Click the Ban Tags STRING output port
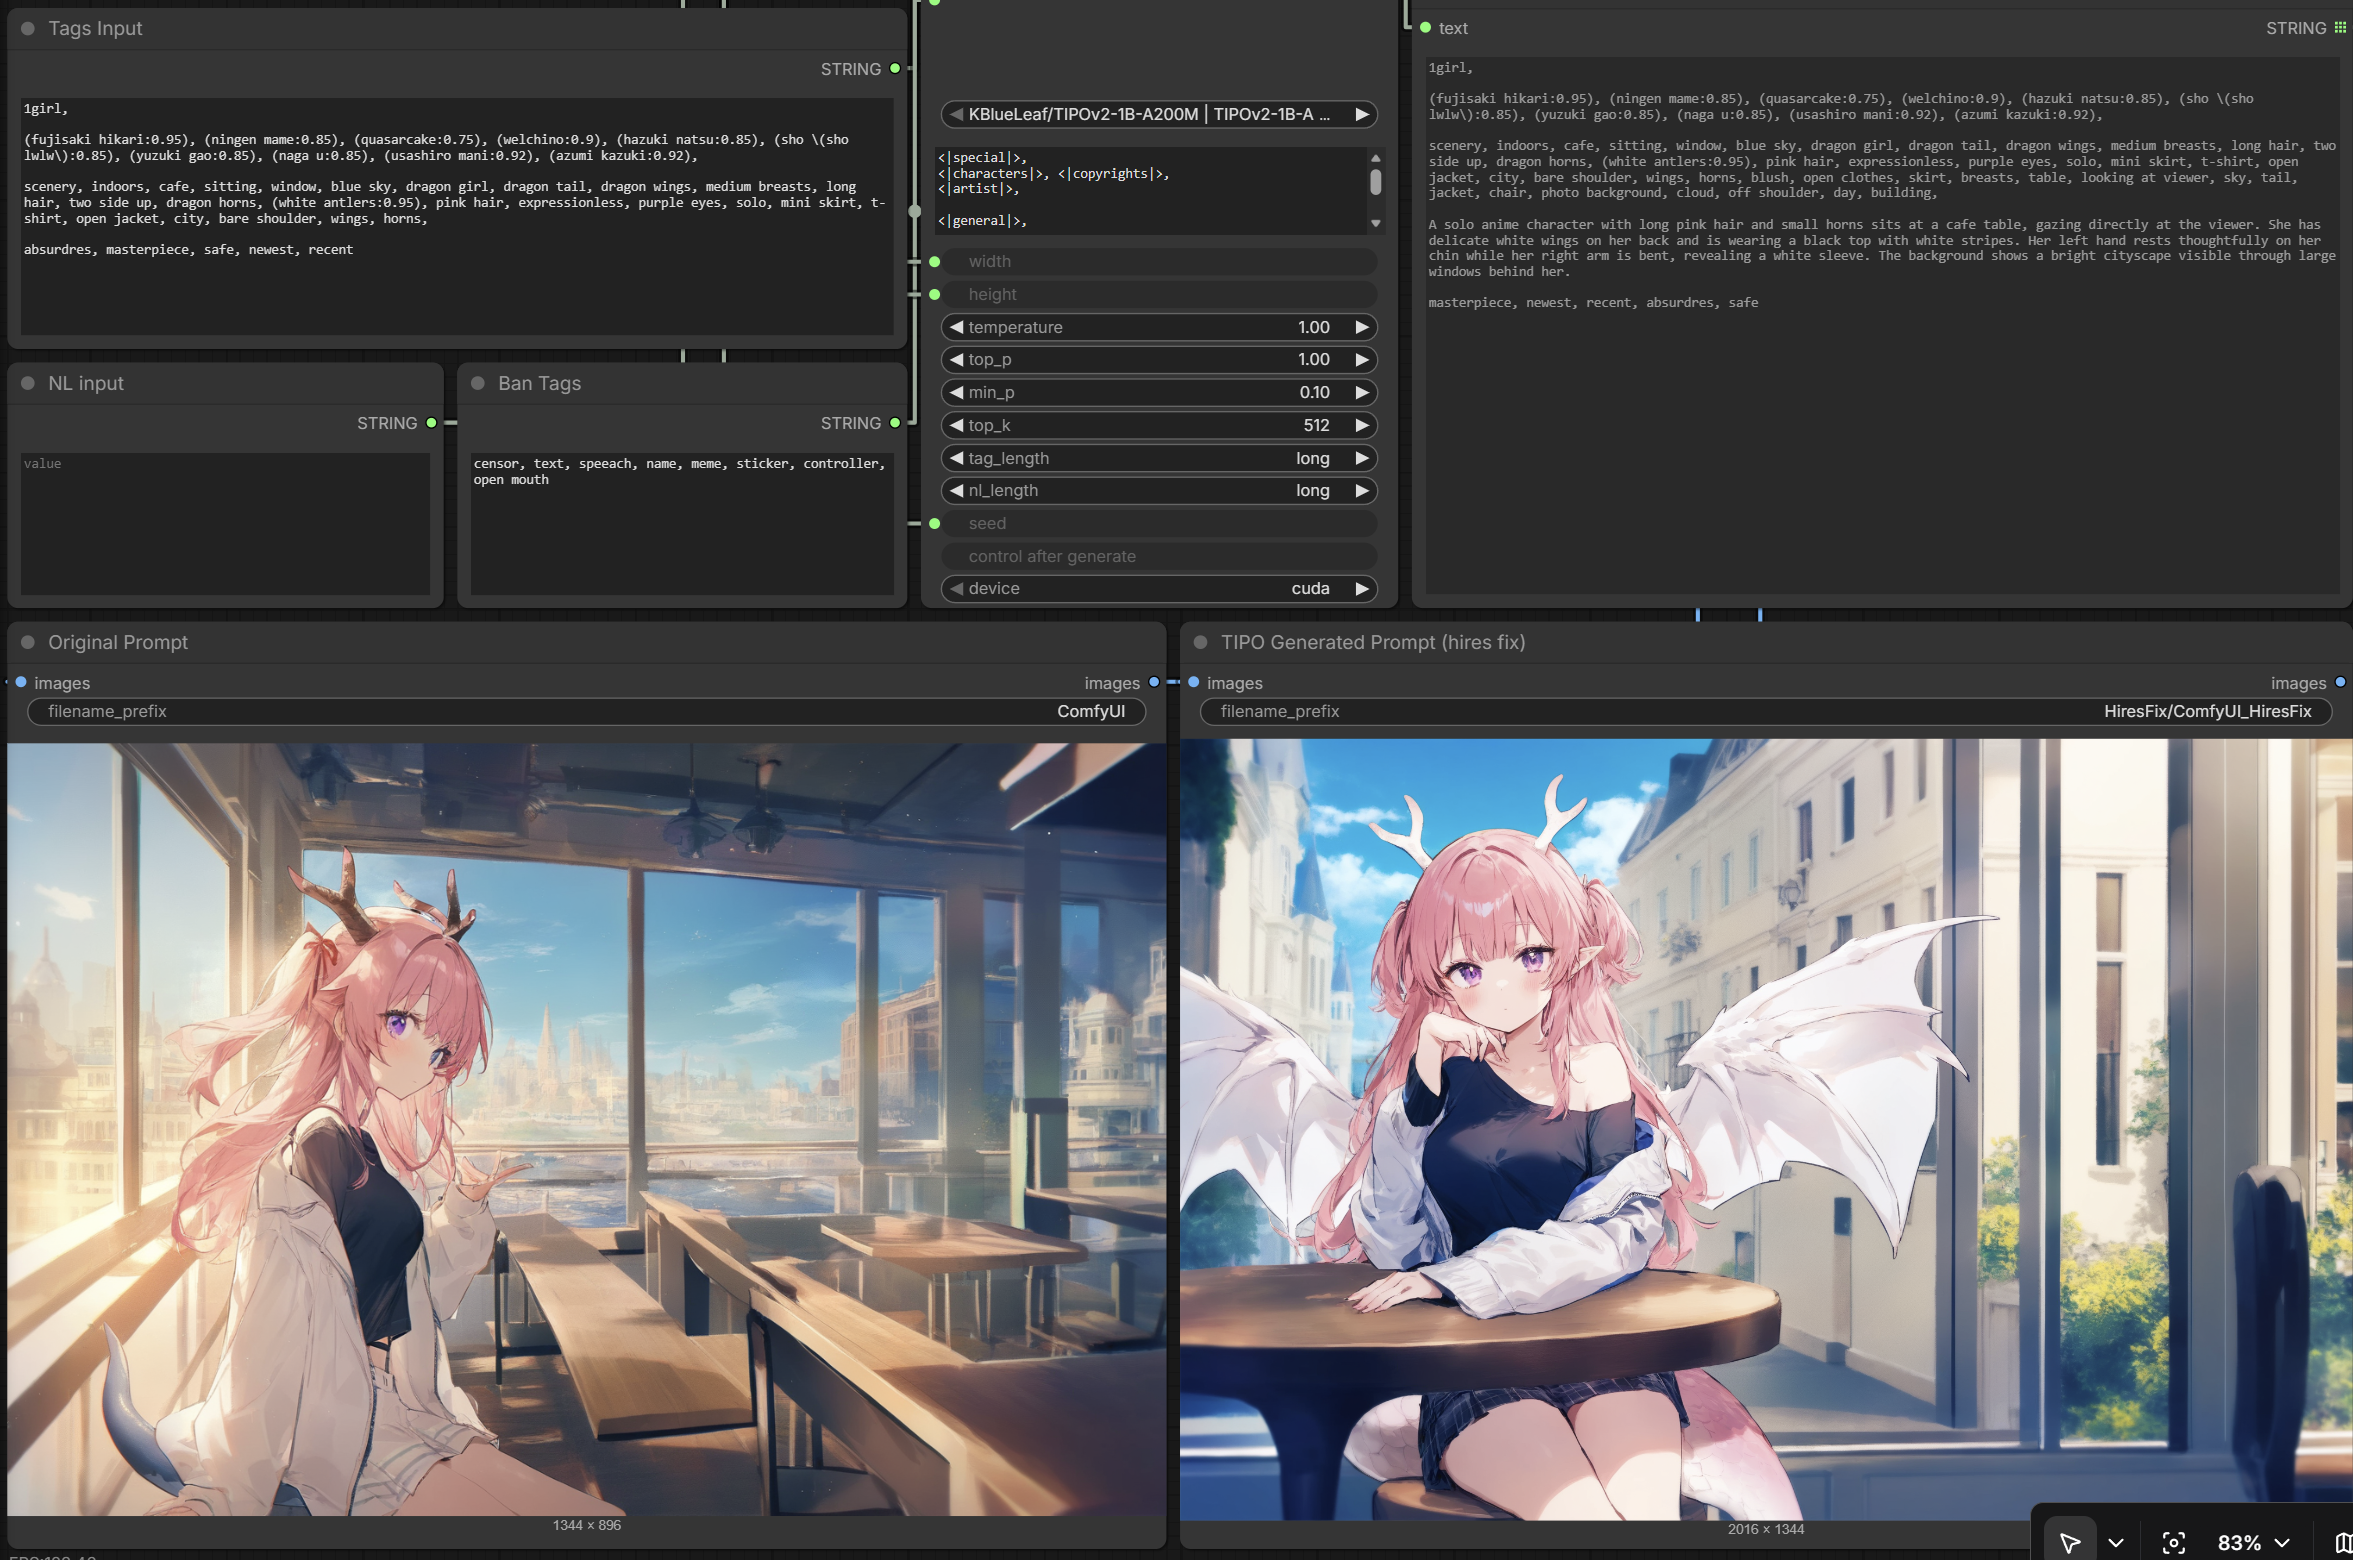 coord(895,423)
